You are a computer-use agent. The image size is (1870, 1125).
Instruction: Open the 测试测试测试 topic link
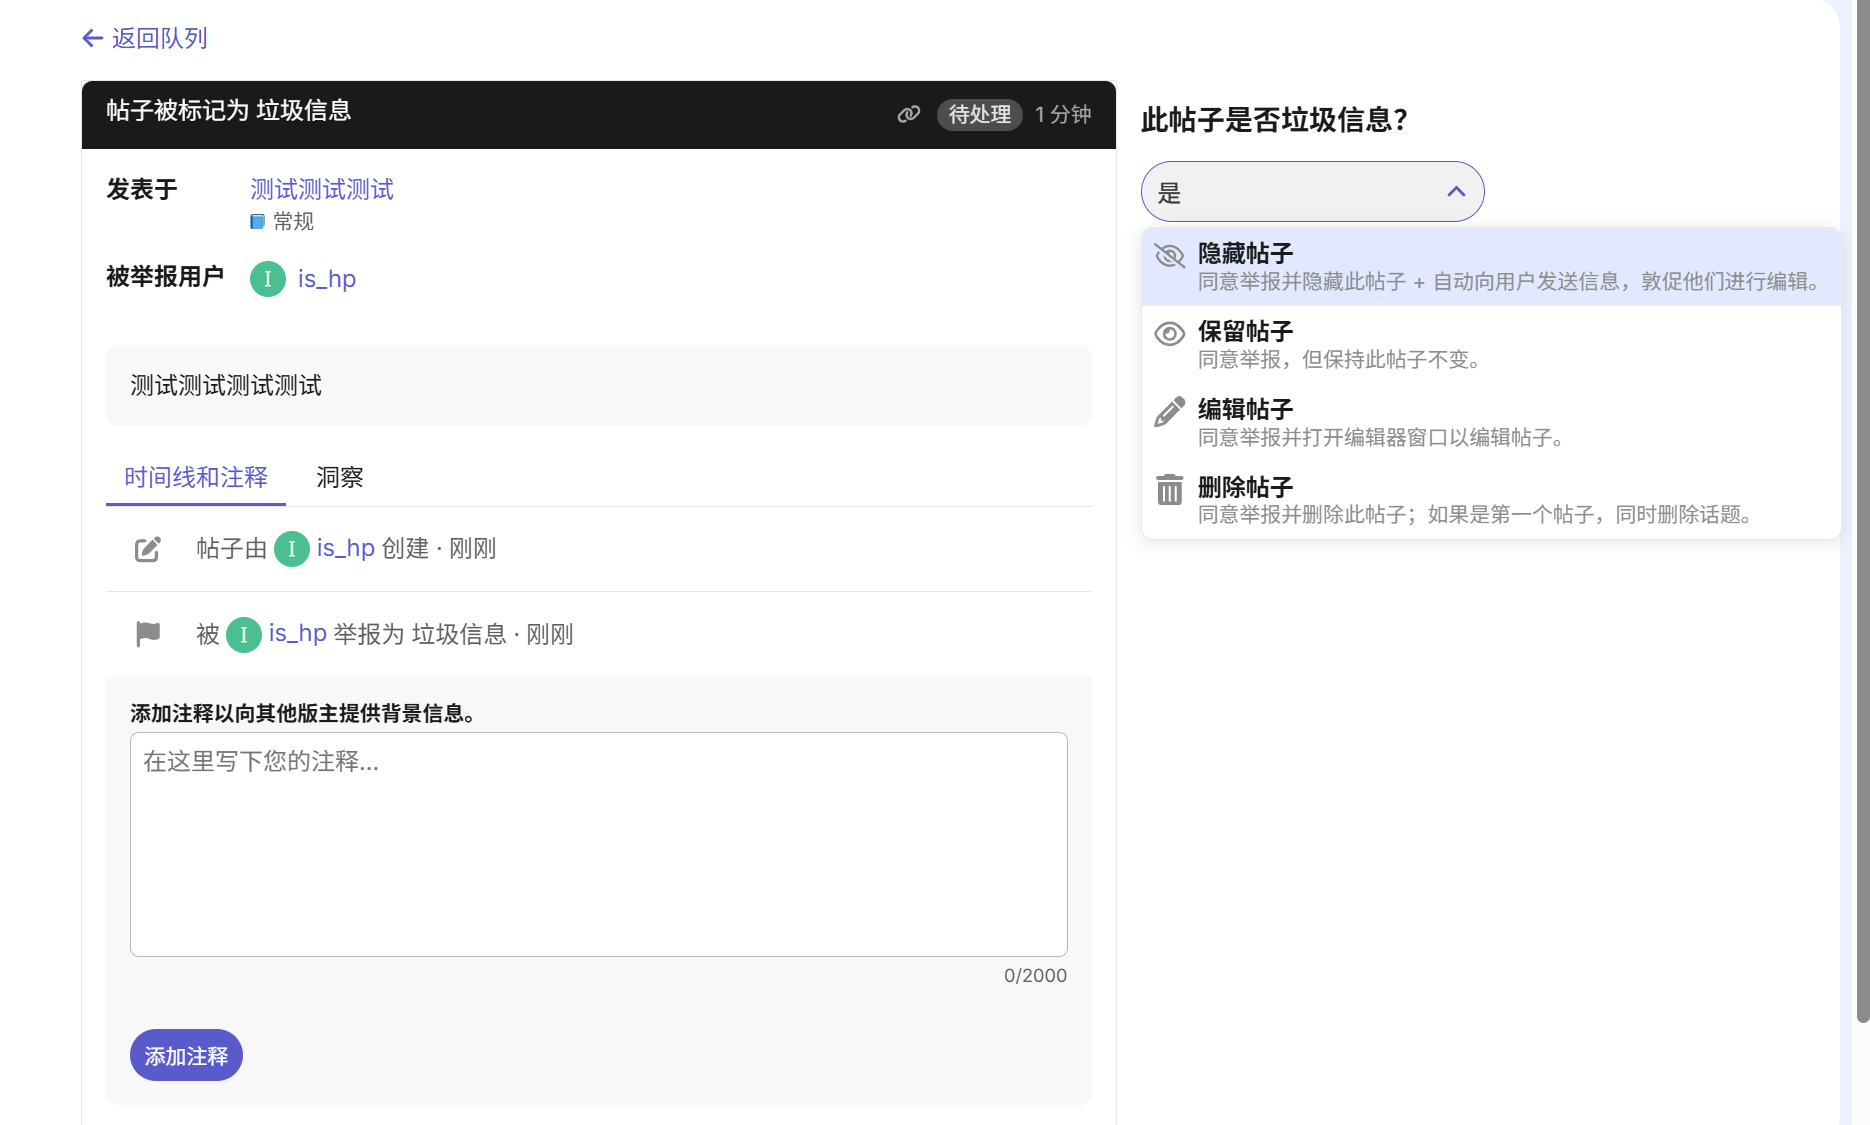coord(322,189)
